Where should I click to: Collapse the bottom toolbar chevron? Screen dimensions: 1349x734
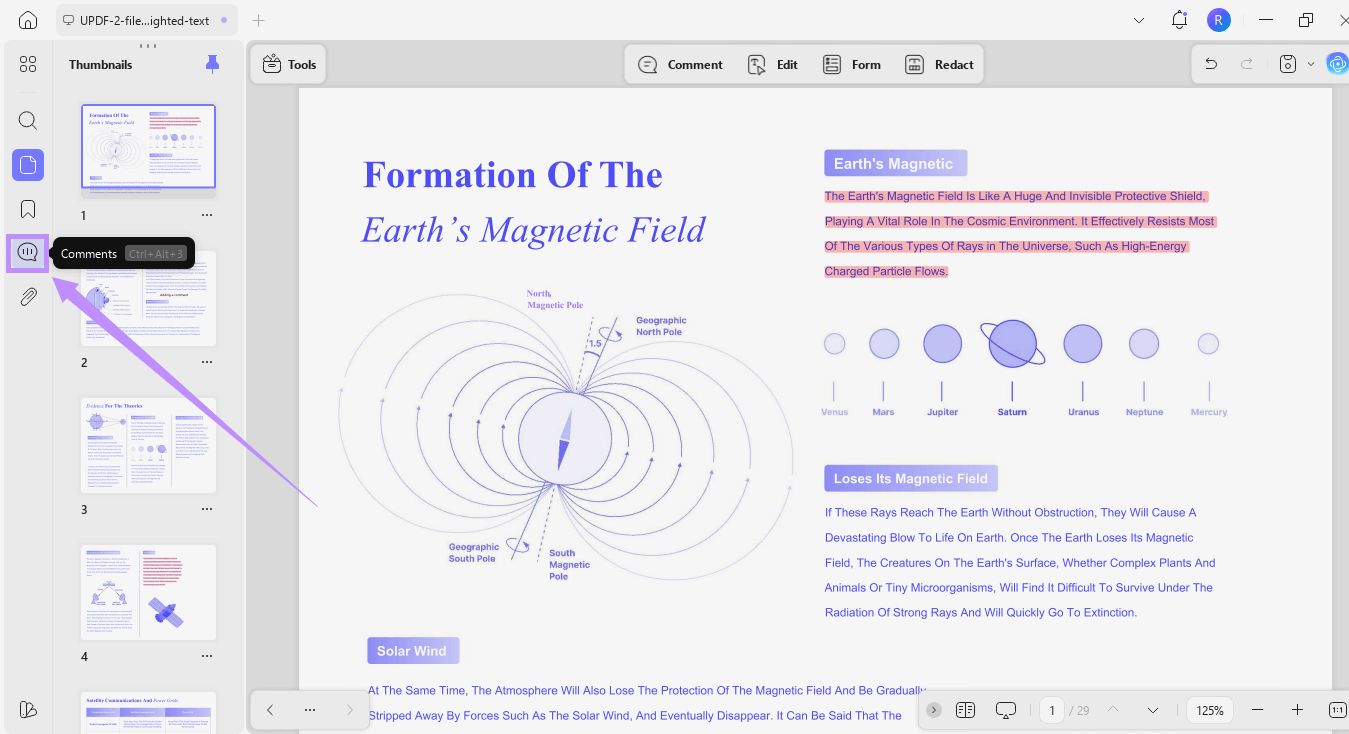pyautogui.click(x=934, y=710)
